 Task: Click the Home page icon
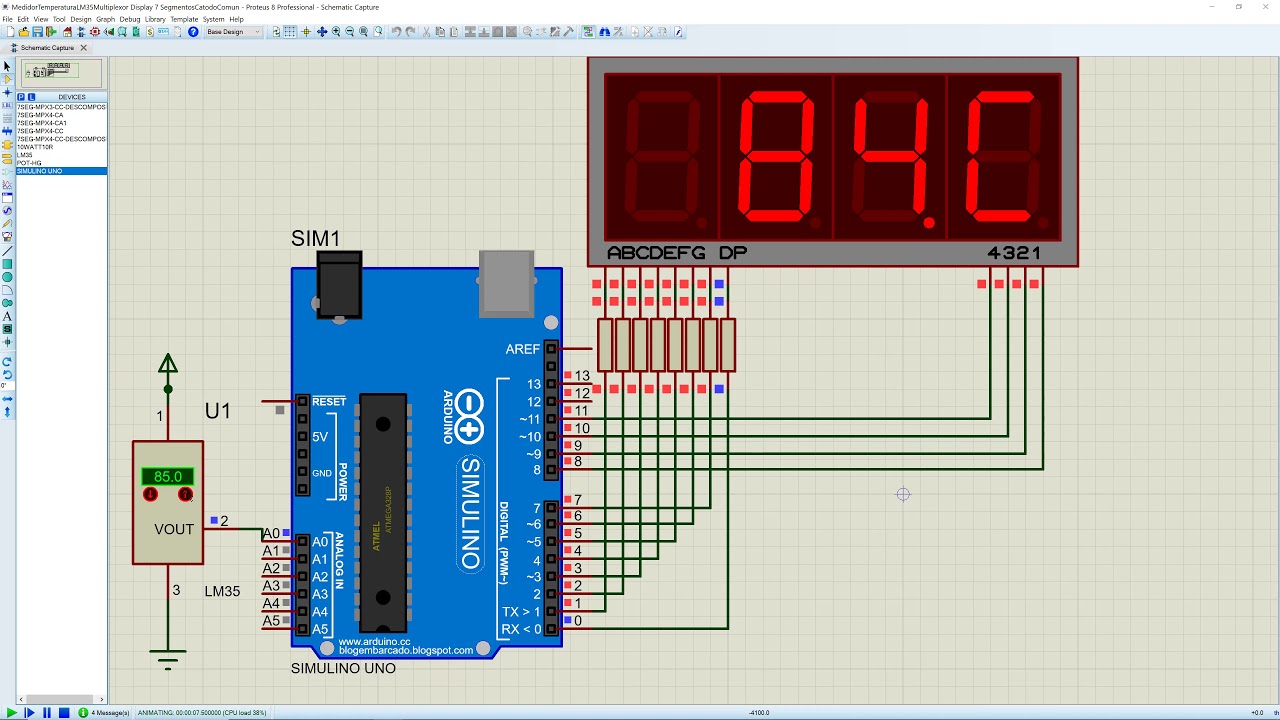[x=67, y=32]
